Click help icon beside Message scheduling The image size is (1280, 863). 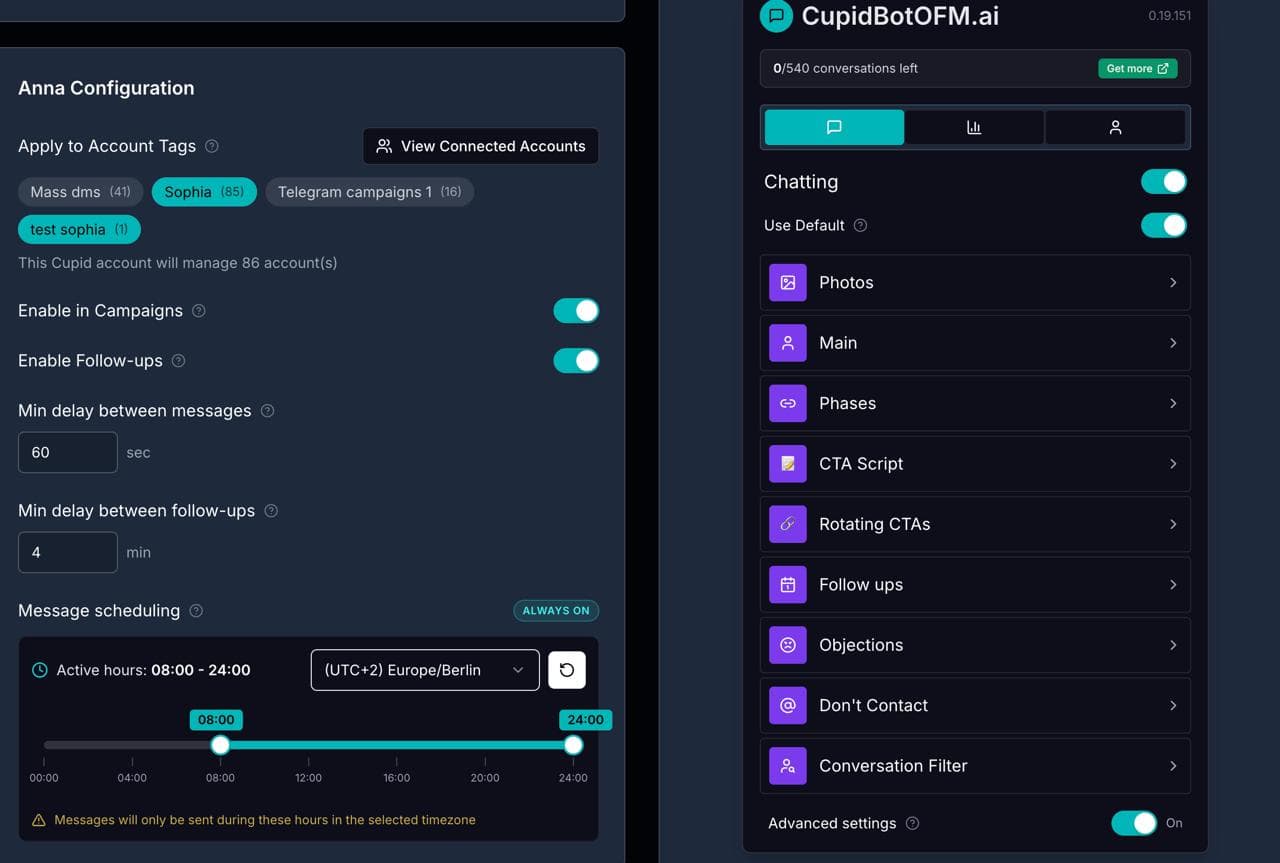pos(197,611)
